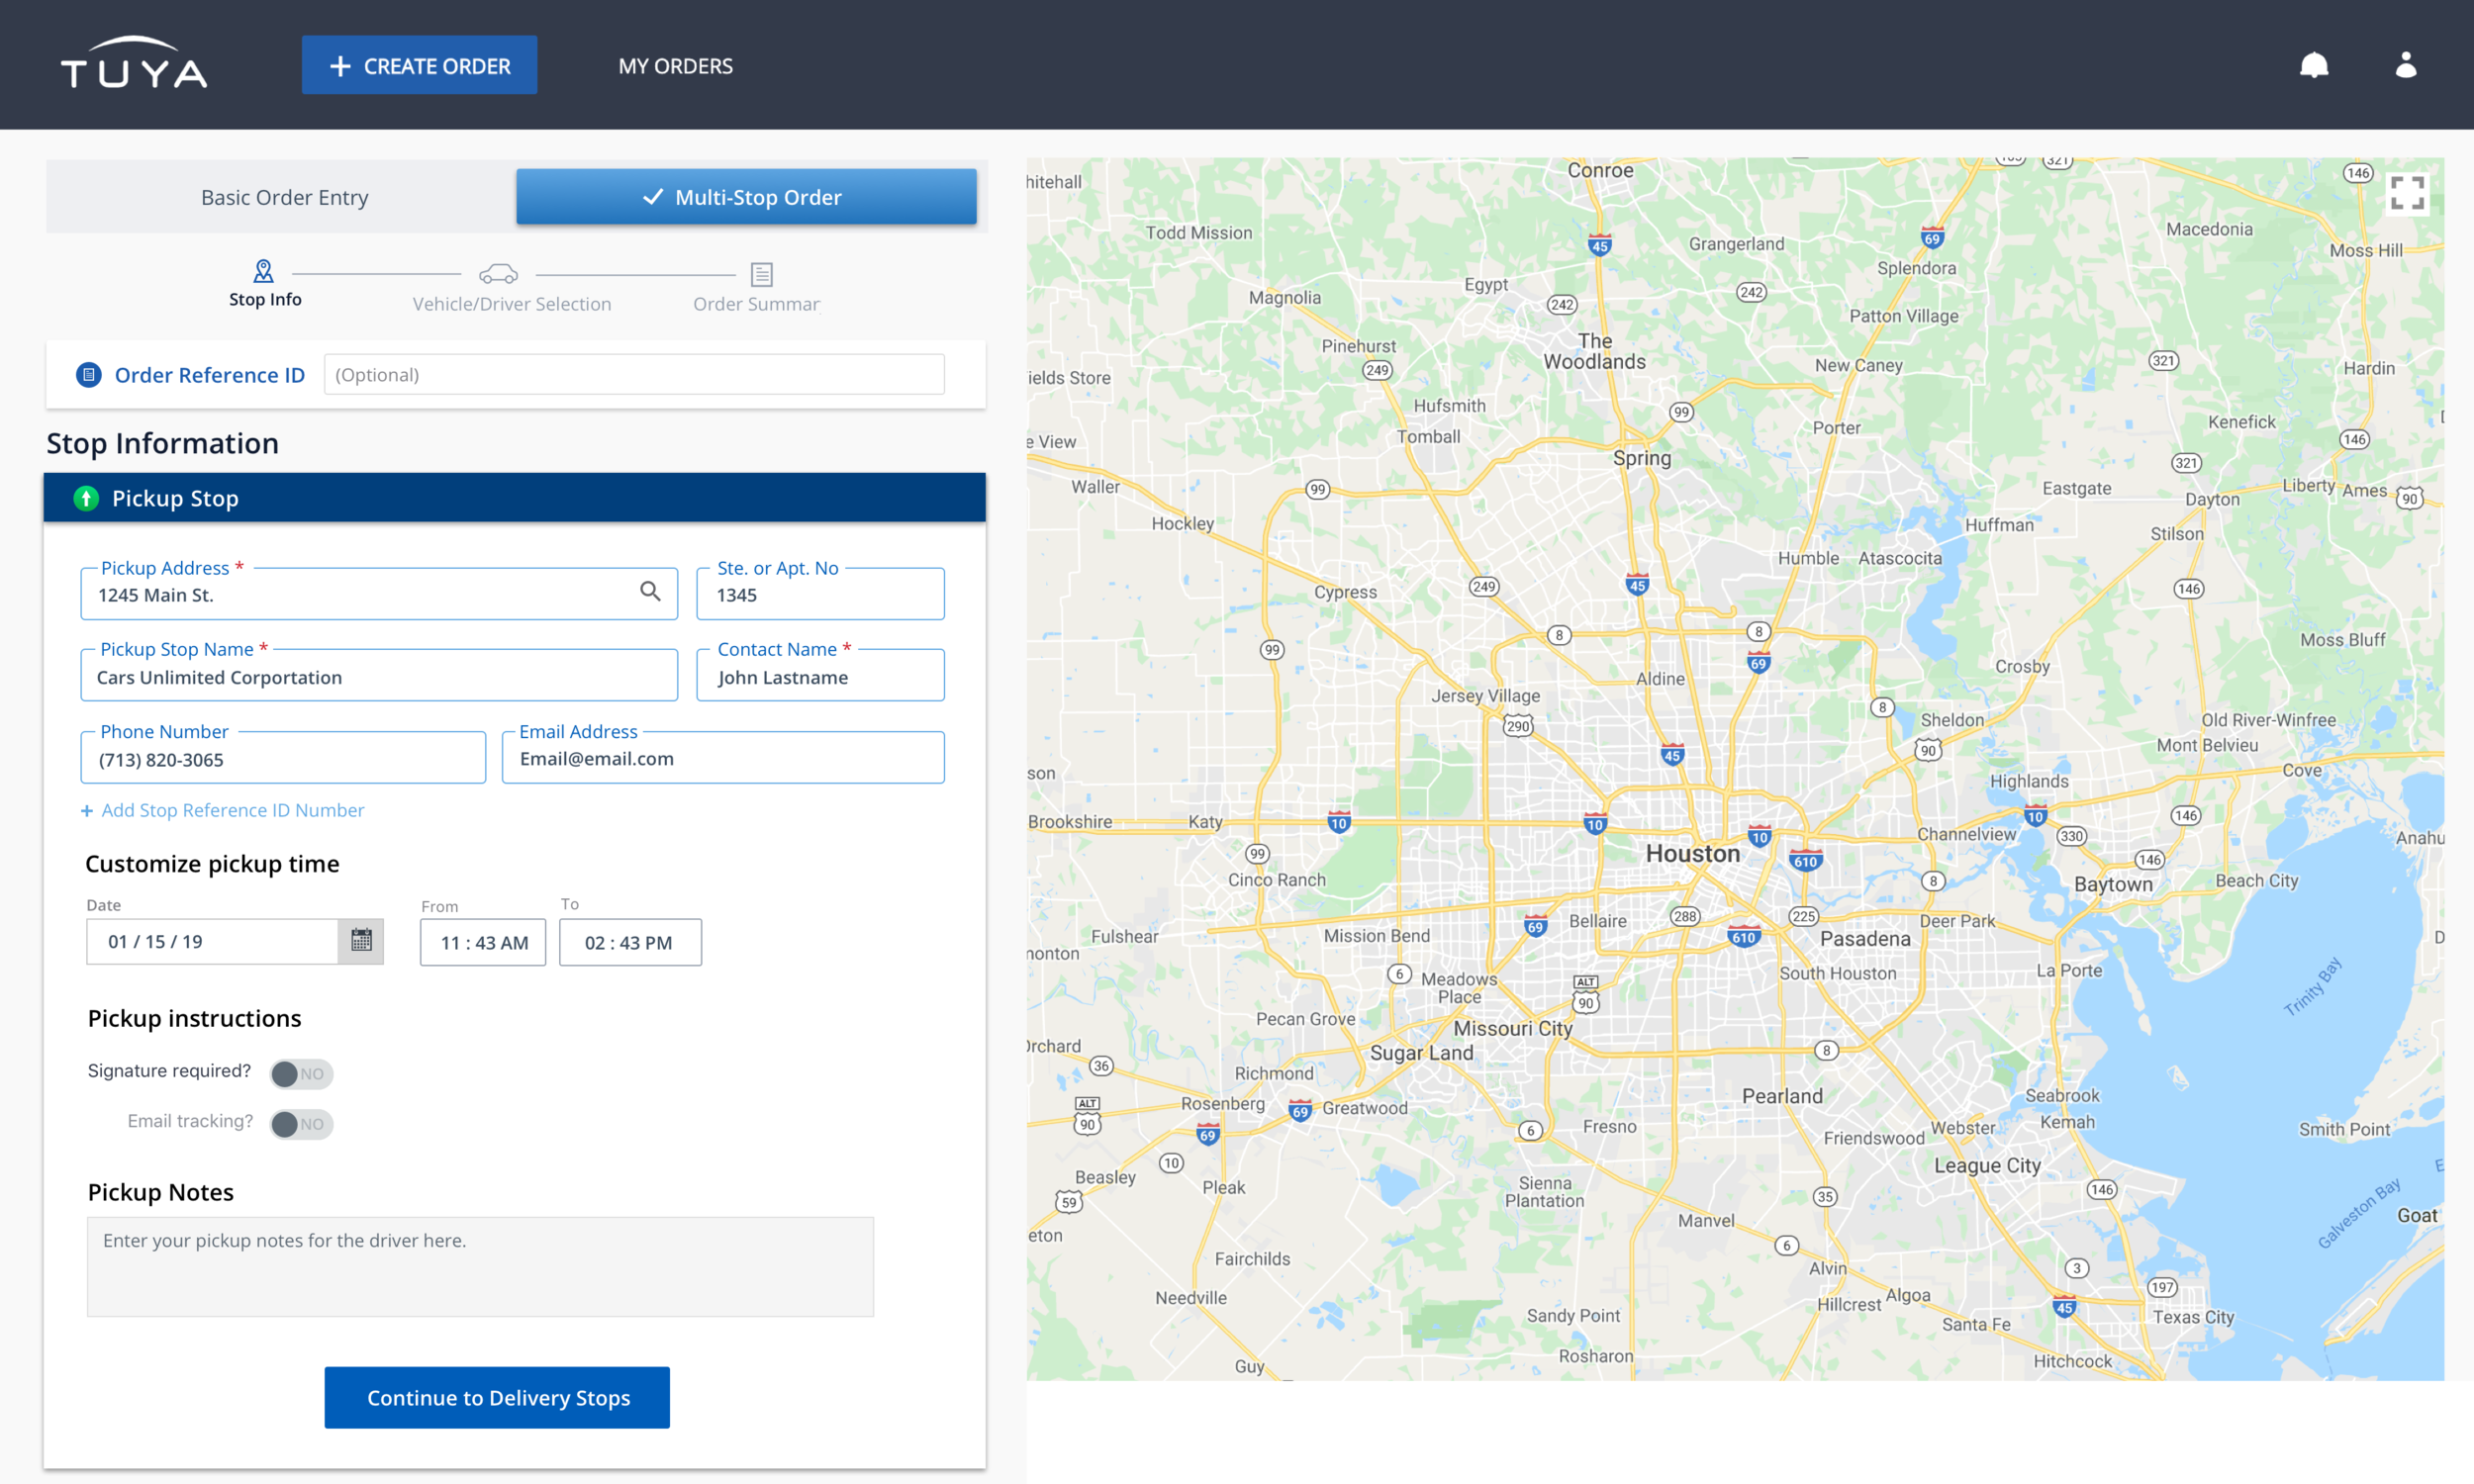
Task: Click the Ste. or Apt. No field
Action: (x=820, y=594)
